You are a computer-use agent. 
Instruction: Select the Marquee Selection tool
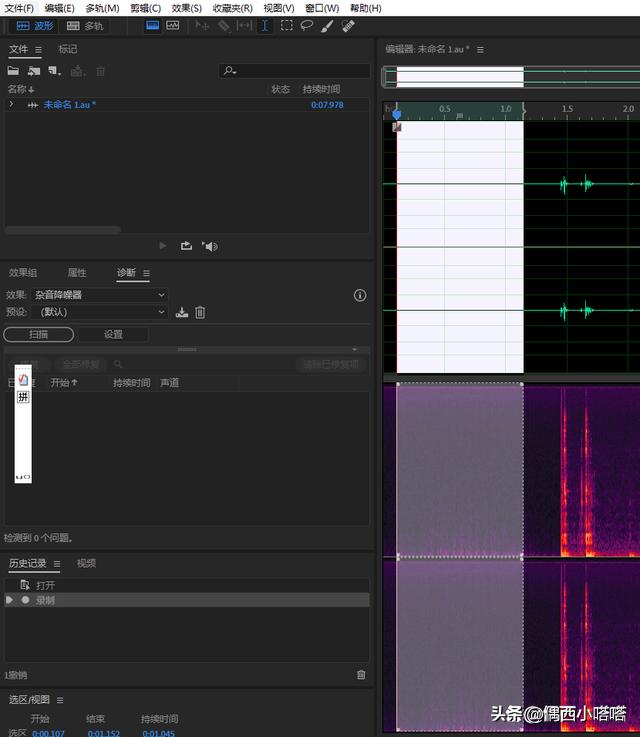click(x=287, y=26)
